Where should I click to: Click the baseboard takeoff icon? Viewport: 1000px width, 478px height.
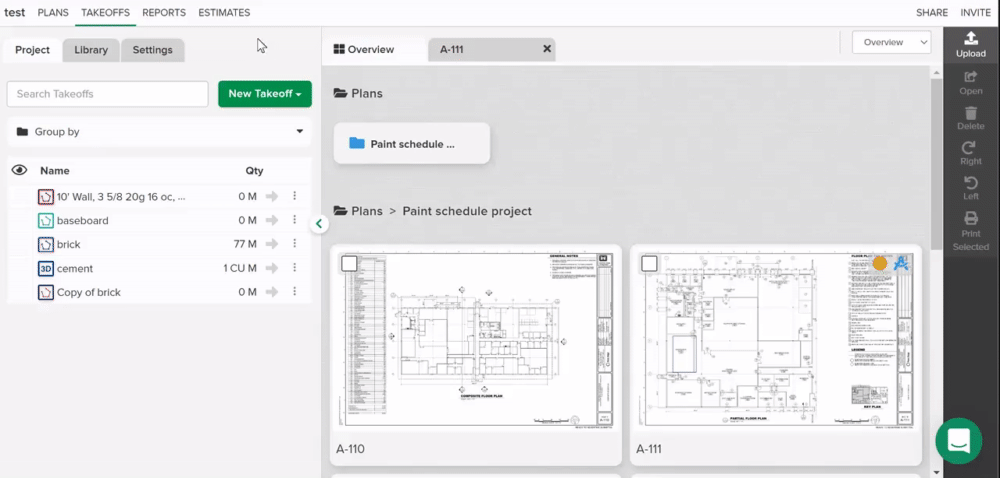(45, 221)
